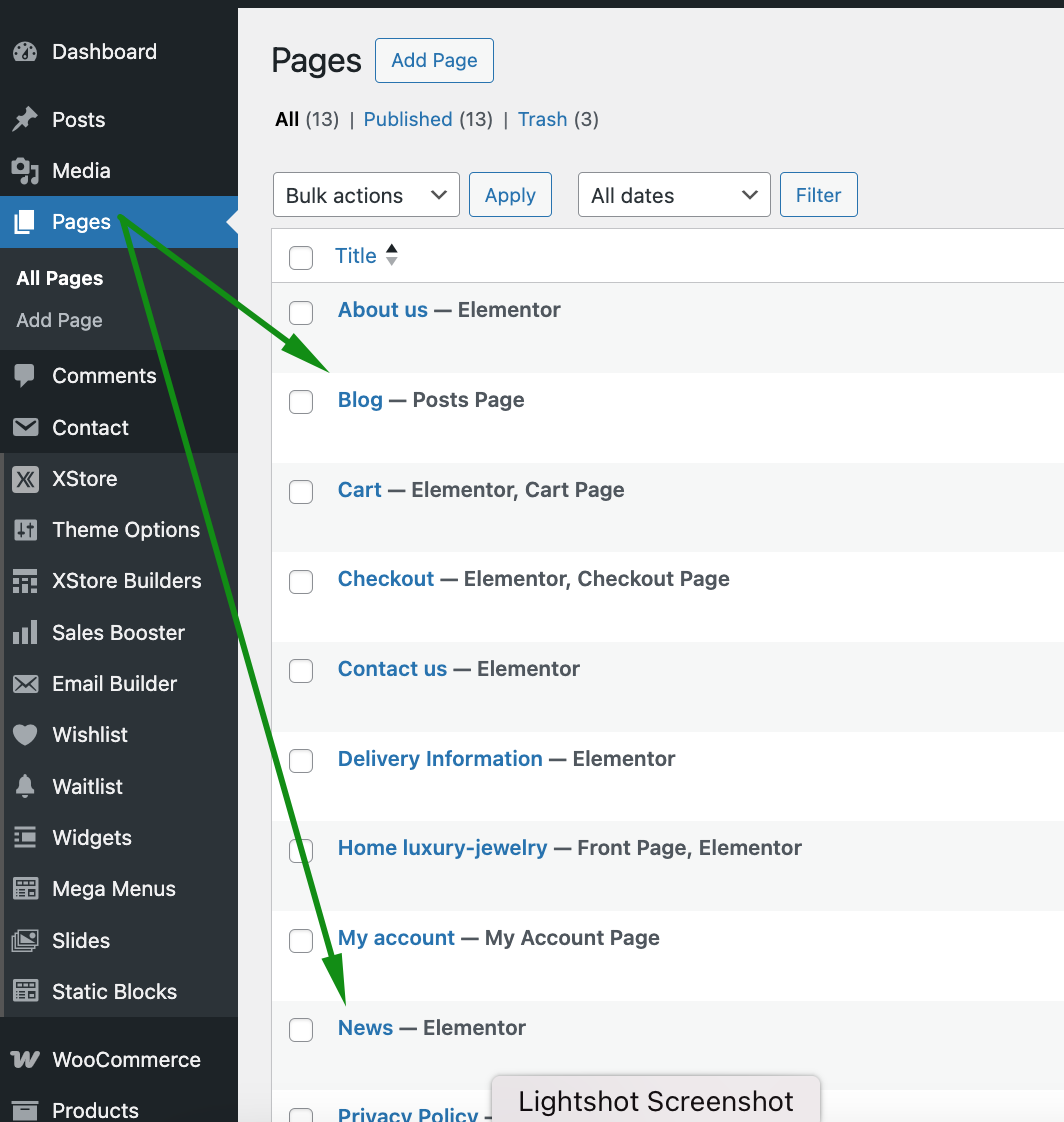
Task: Open Theme Options menu label
Action: click(x=126, y=530)
